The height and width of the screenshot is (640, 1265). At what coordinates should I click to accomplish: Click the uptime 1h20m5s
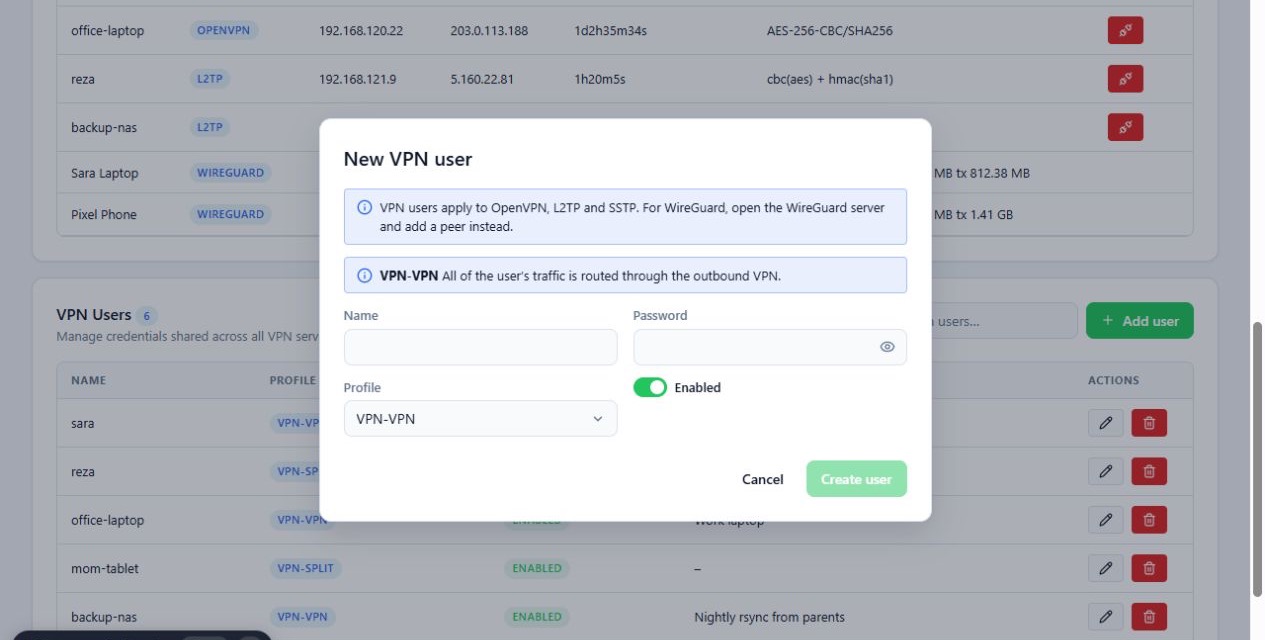pyautogui.click(x=600, y=79)
